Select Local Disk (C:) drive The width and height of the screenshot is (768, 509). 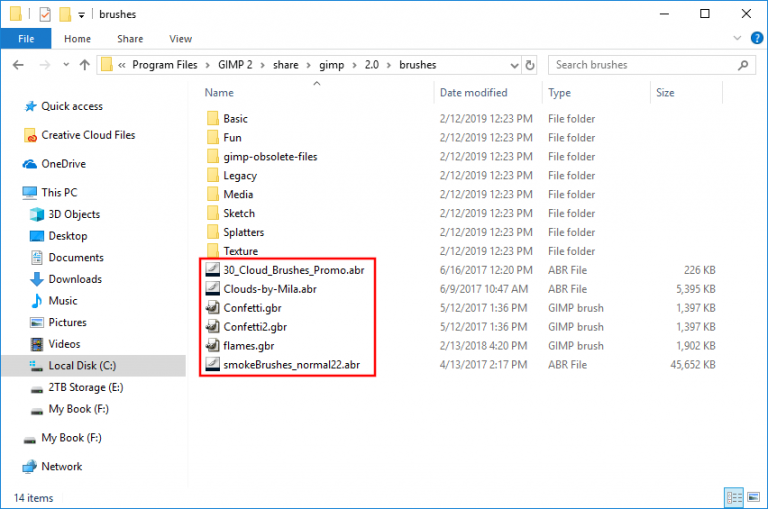(x=94, y=365)
